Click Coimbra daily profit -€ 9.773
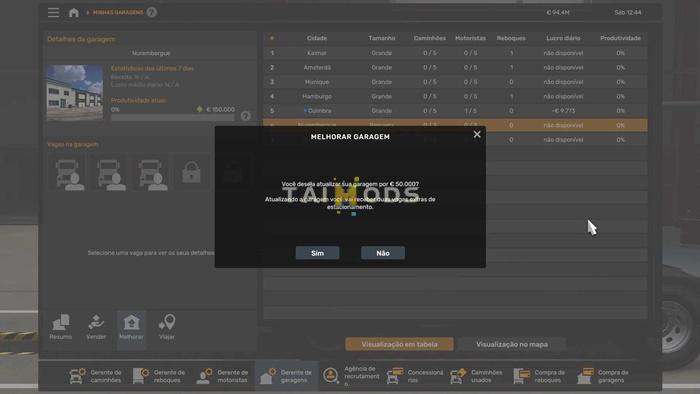 click(x=563, y=111)
